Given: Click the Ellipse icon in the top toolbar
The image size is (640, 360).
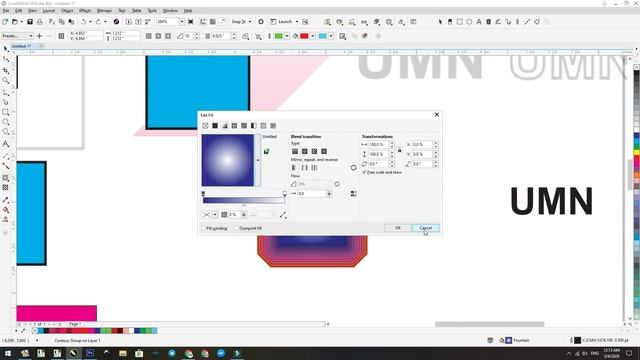Looking at the screenshot, I should (x=469, y=22).
